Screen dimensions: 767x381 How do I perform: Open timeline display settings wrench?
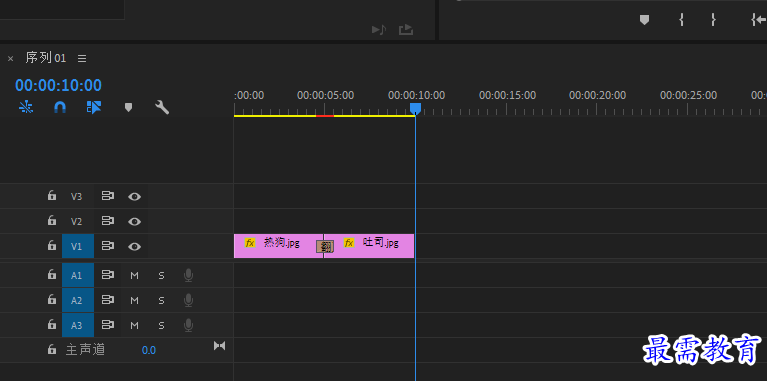coord(162,107)
